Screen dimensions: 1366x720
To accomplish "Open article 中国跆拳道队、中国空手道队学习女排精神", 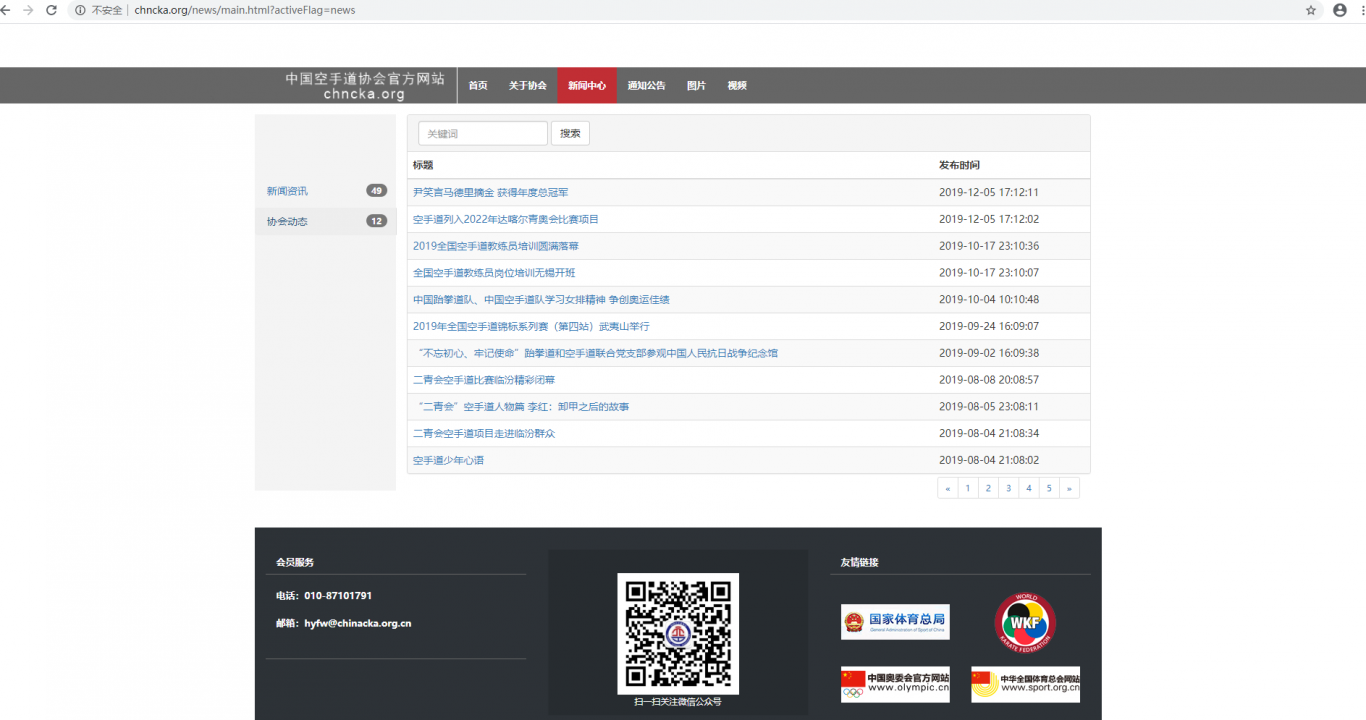I will tap(541, 299).
